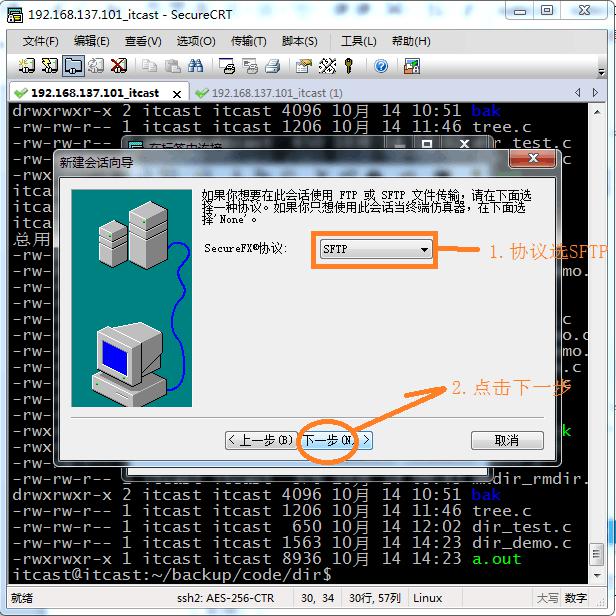Minimize the SecureCRT main window

pos(519,11)
